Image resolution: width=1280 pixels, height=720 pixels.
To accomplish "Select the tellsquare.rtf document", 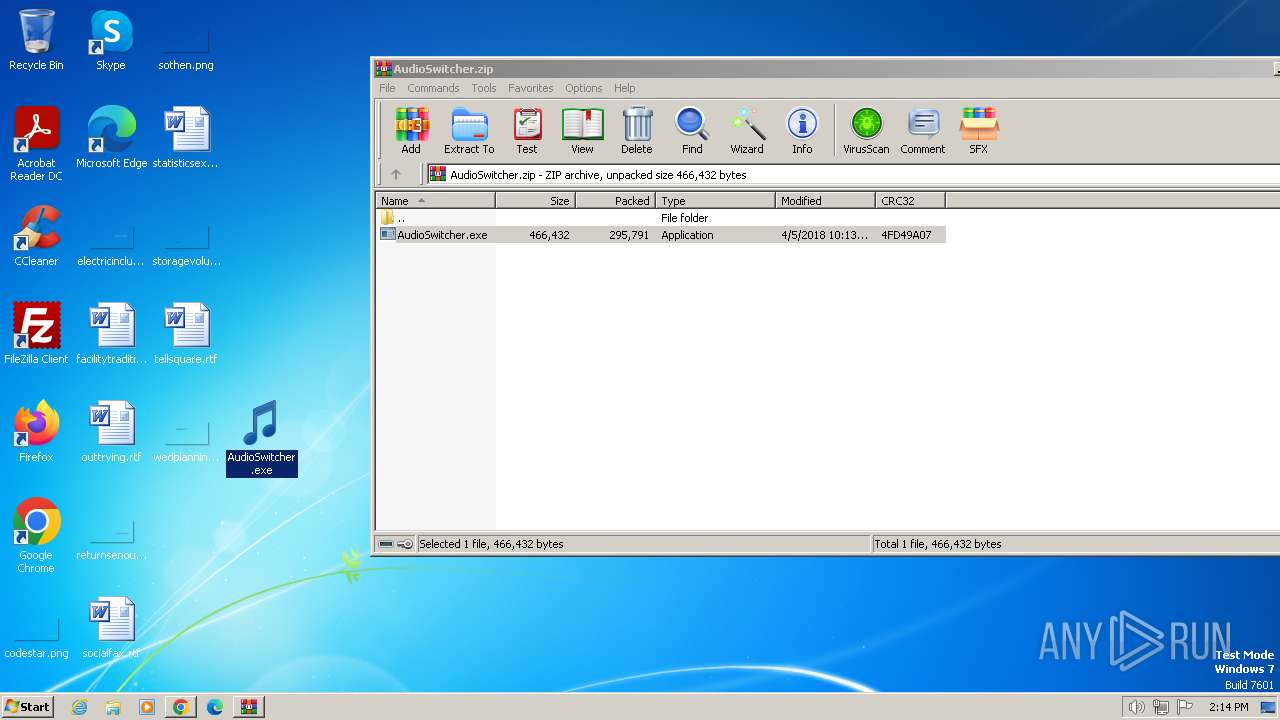I will [x=186, y=334].
